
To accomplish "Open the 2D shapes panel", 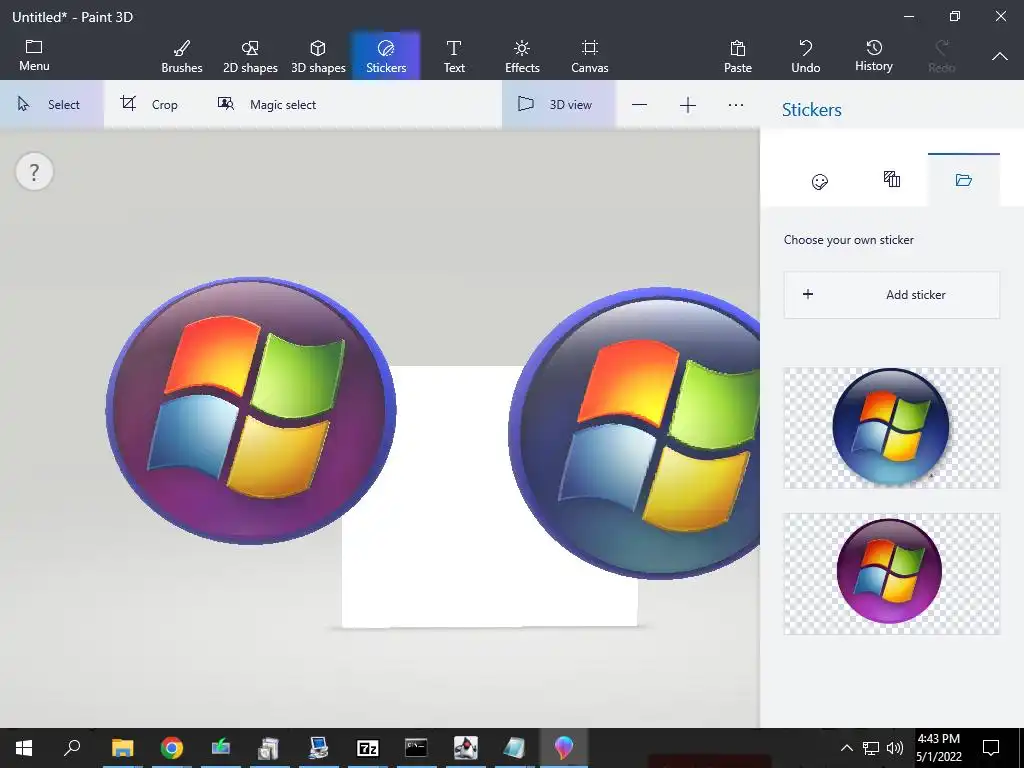I will tap(250, 56).
